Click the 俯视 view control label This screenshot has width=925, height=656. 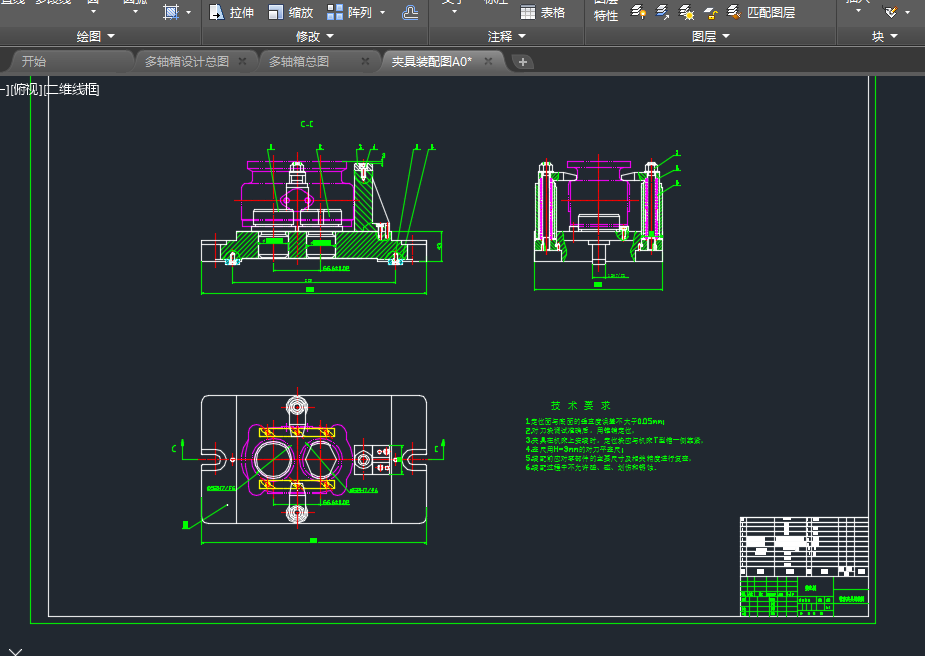(27, 90)
